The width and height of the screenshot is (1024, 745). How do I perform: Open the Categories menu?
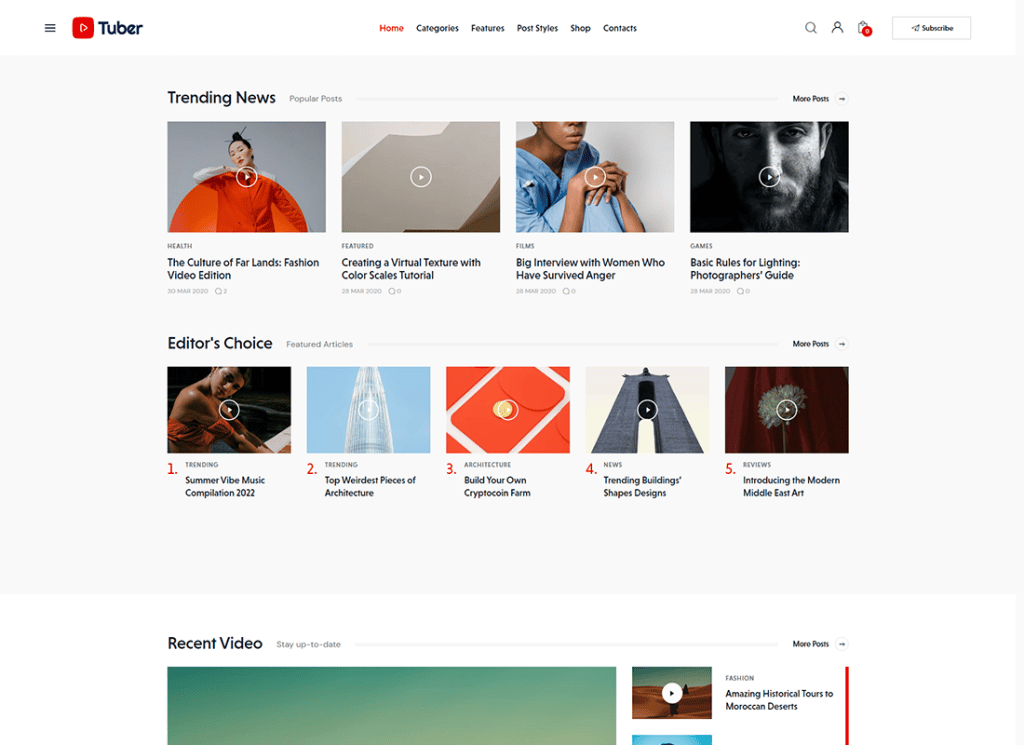(x=437, y=28)
